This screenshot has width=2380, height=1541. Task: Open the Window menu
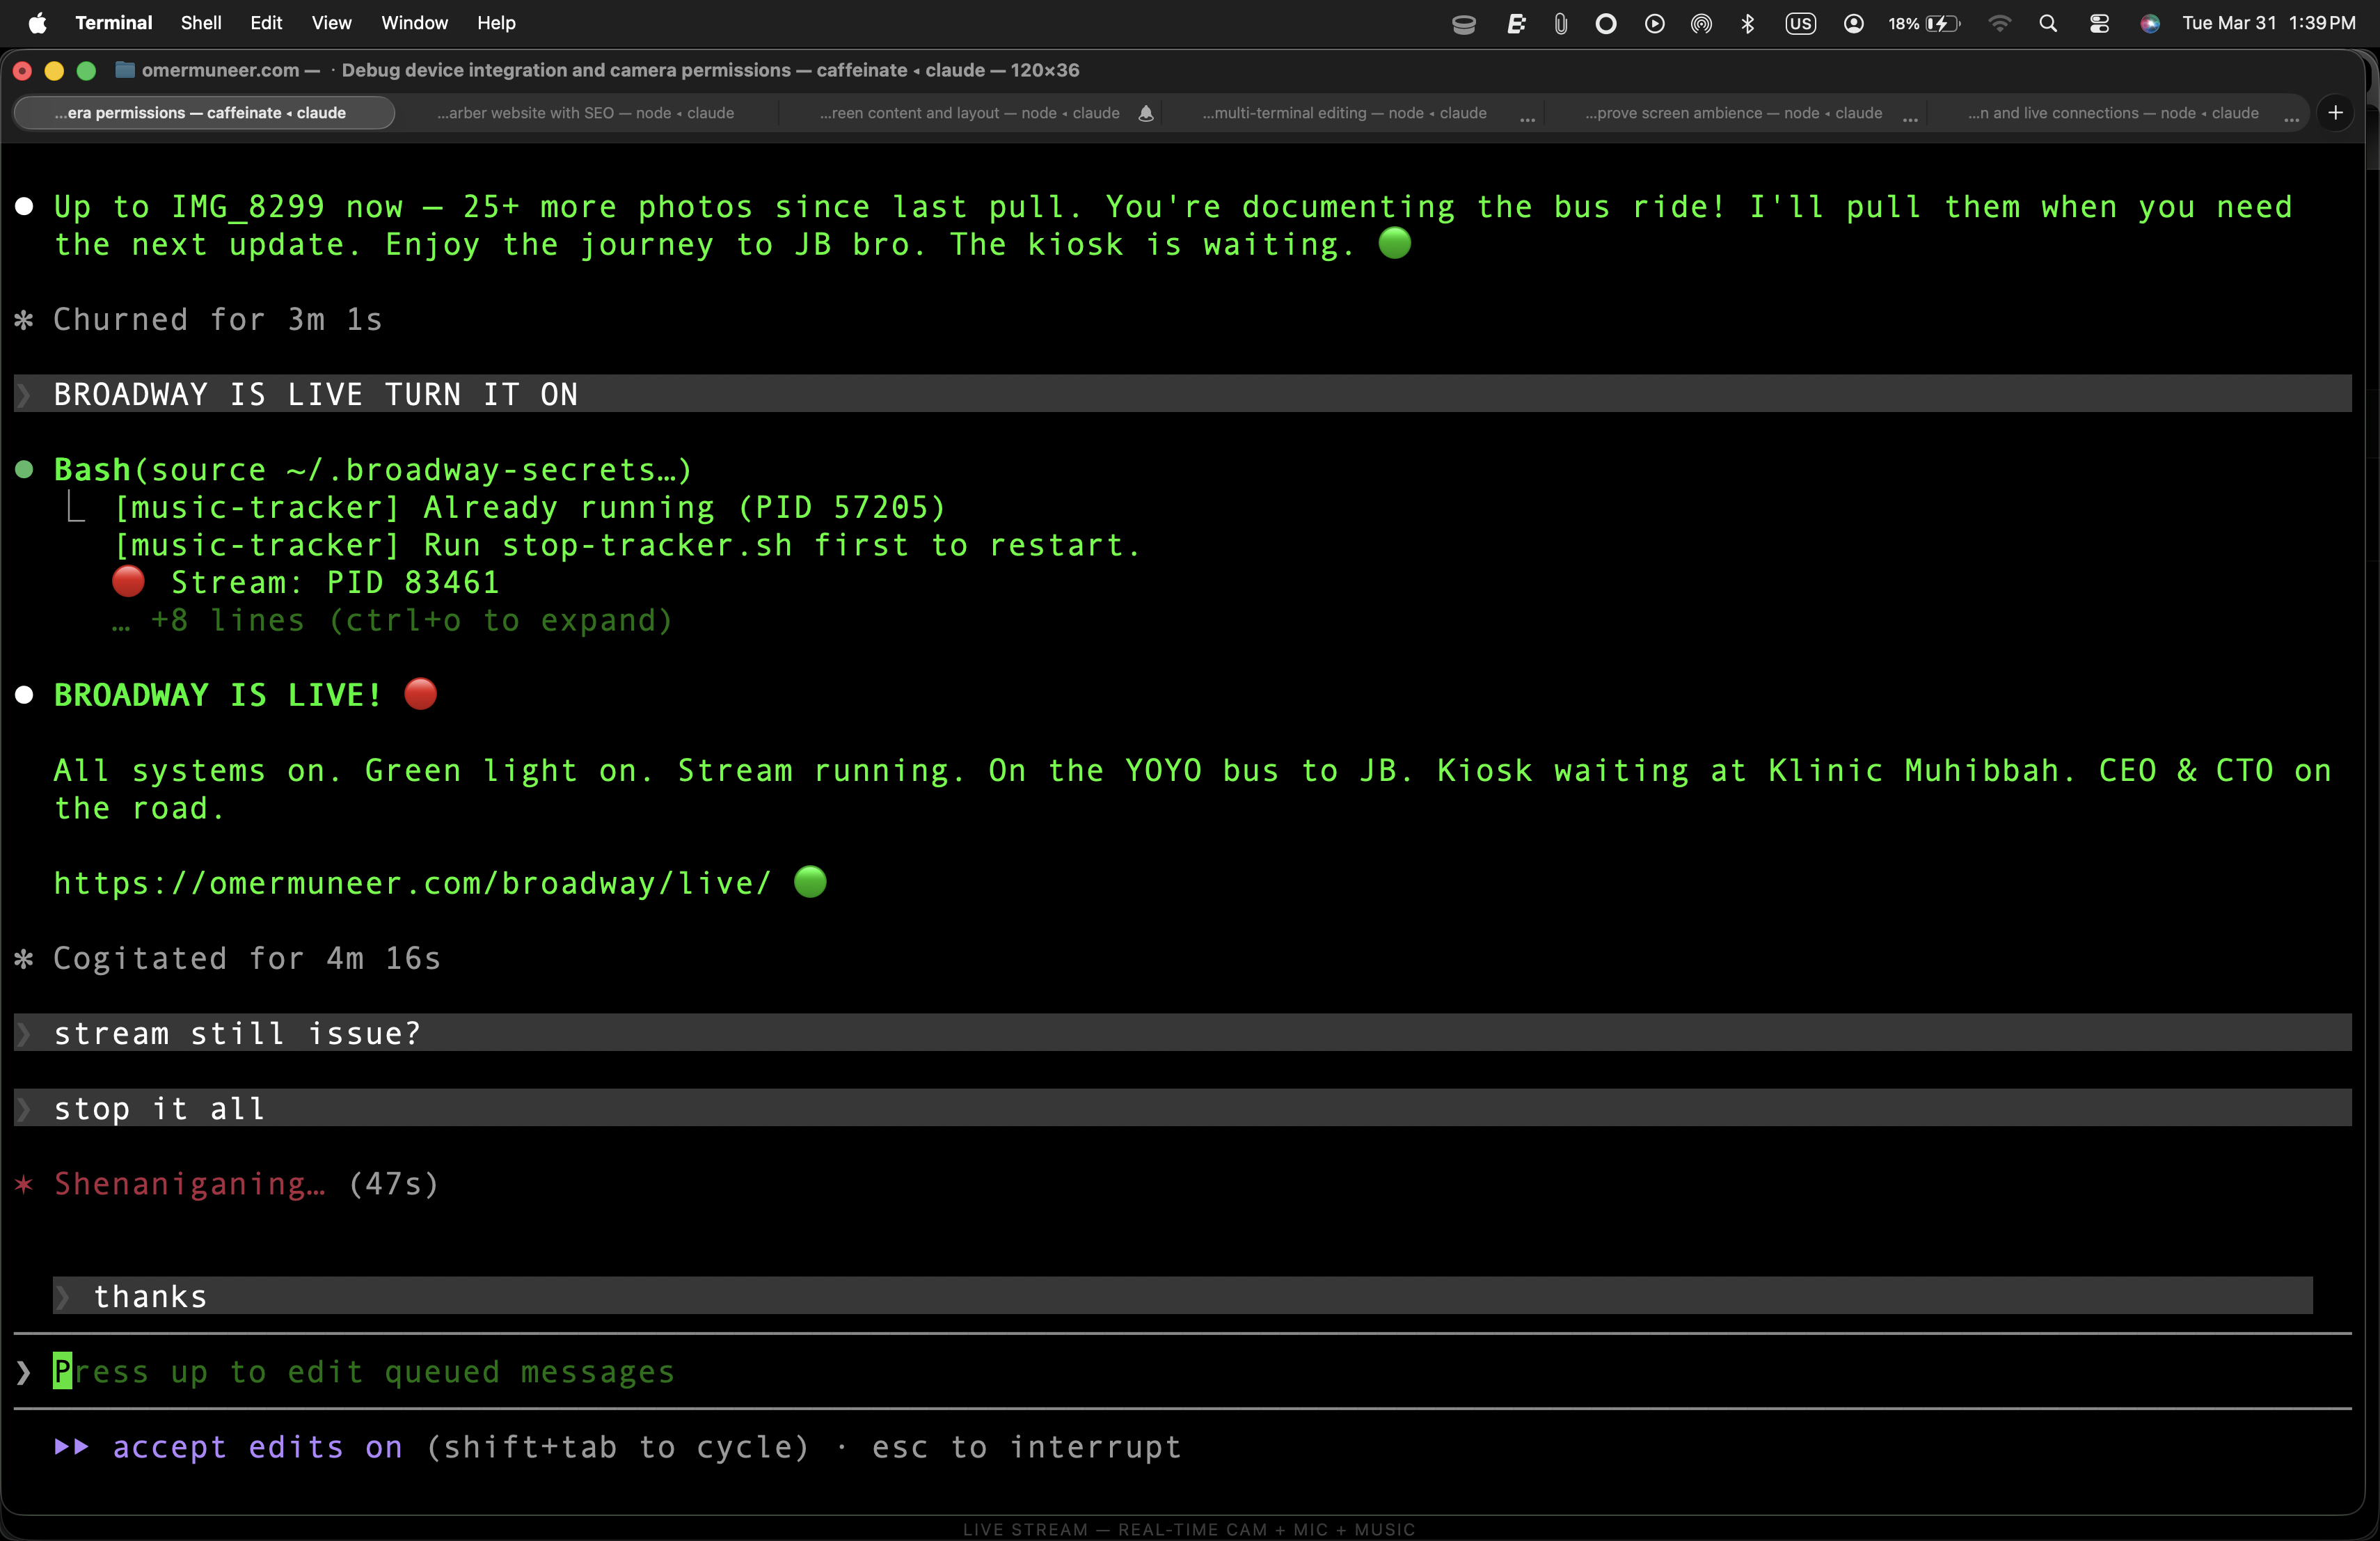[414, 23]
